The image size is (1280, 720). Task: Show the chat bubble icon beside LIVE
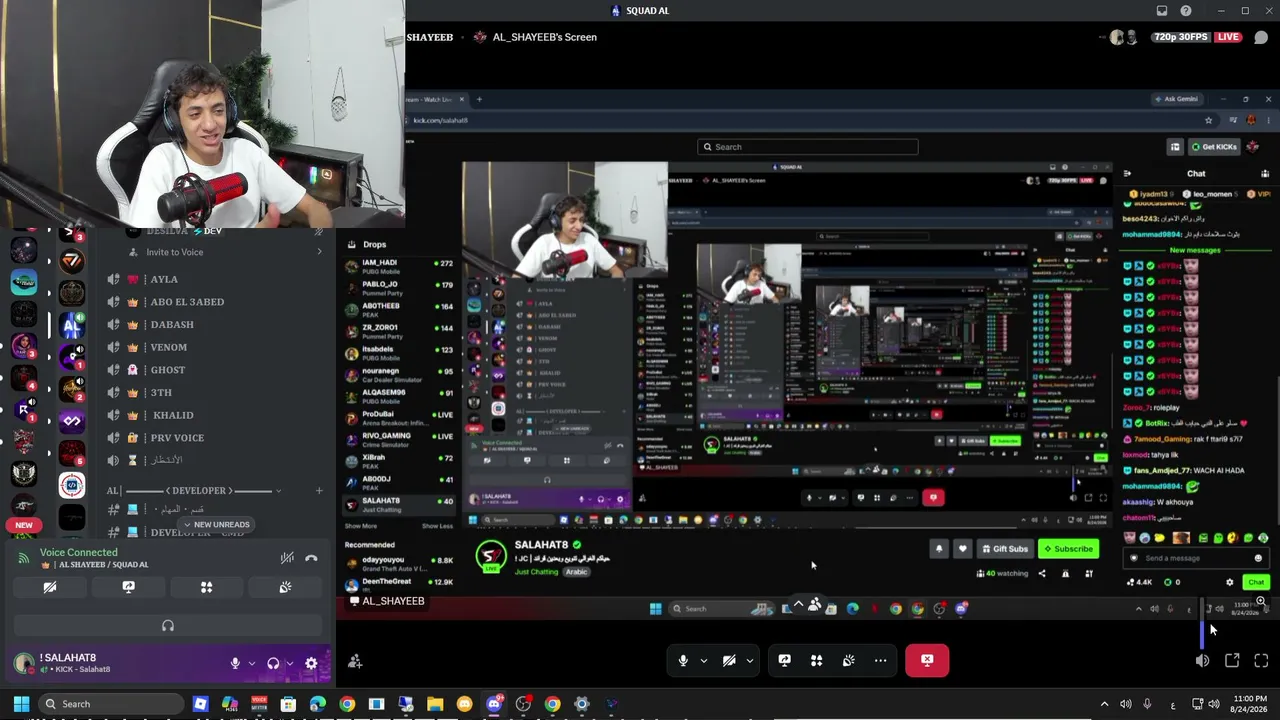coord(1261,37)
